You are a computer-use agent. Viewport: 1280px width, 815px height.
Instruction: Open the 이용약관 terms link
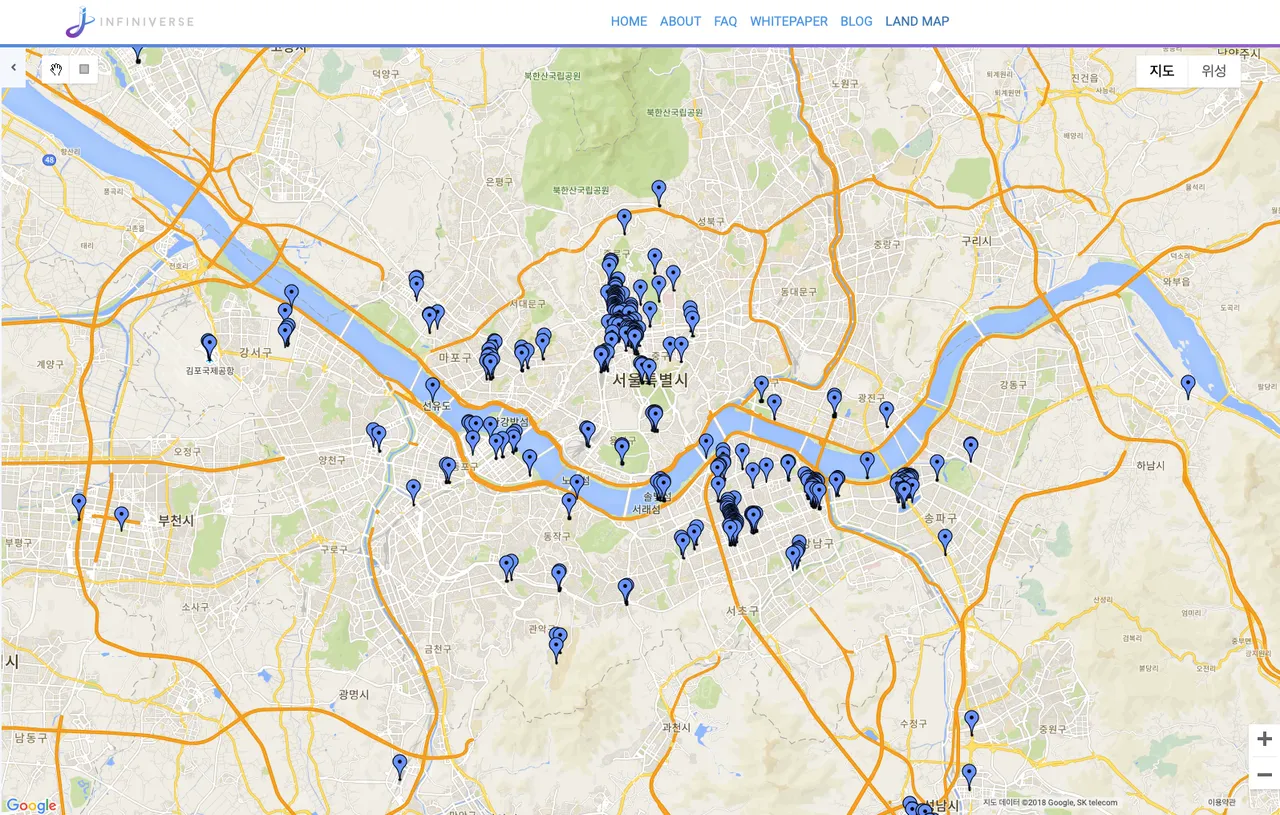1222,802
